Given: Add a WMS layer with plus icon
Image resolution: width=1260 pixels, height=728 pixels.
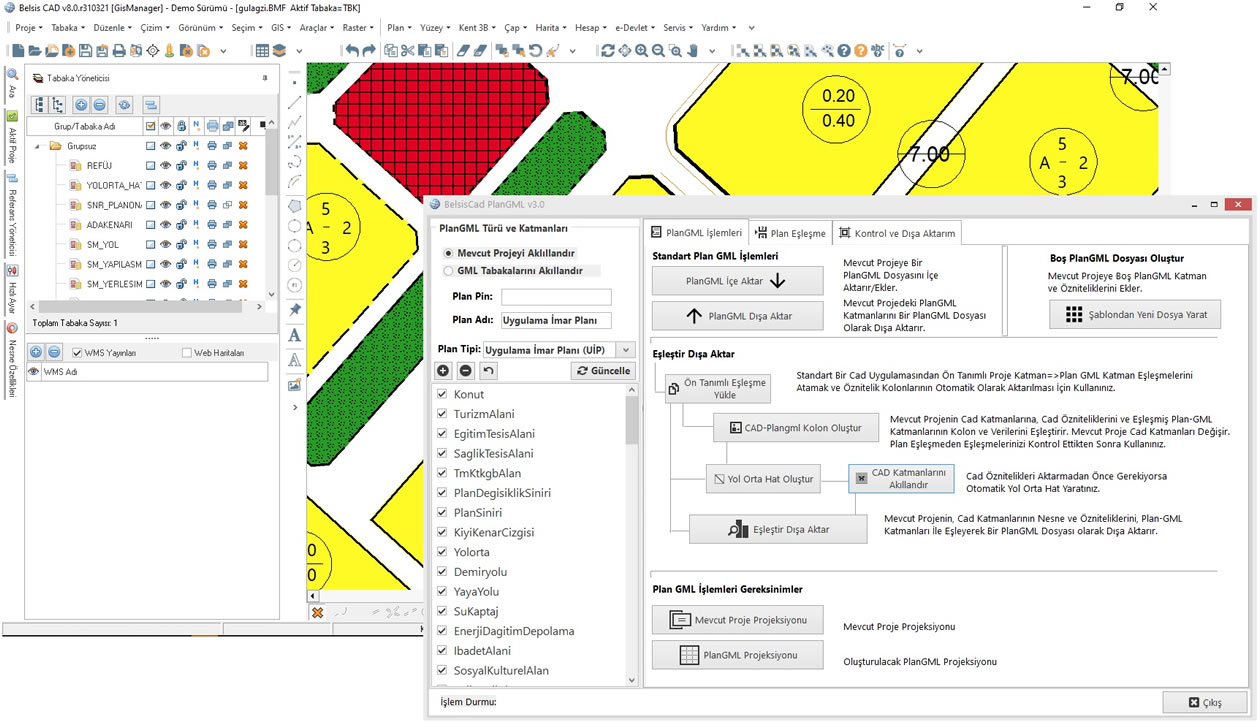Looking at the screenshot, I should coord(36,352).
